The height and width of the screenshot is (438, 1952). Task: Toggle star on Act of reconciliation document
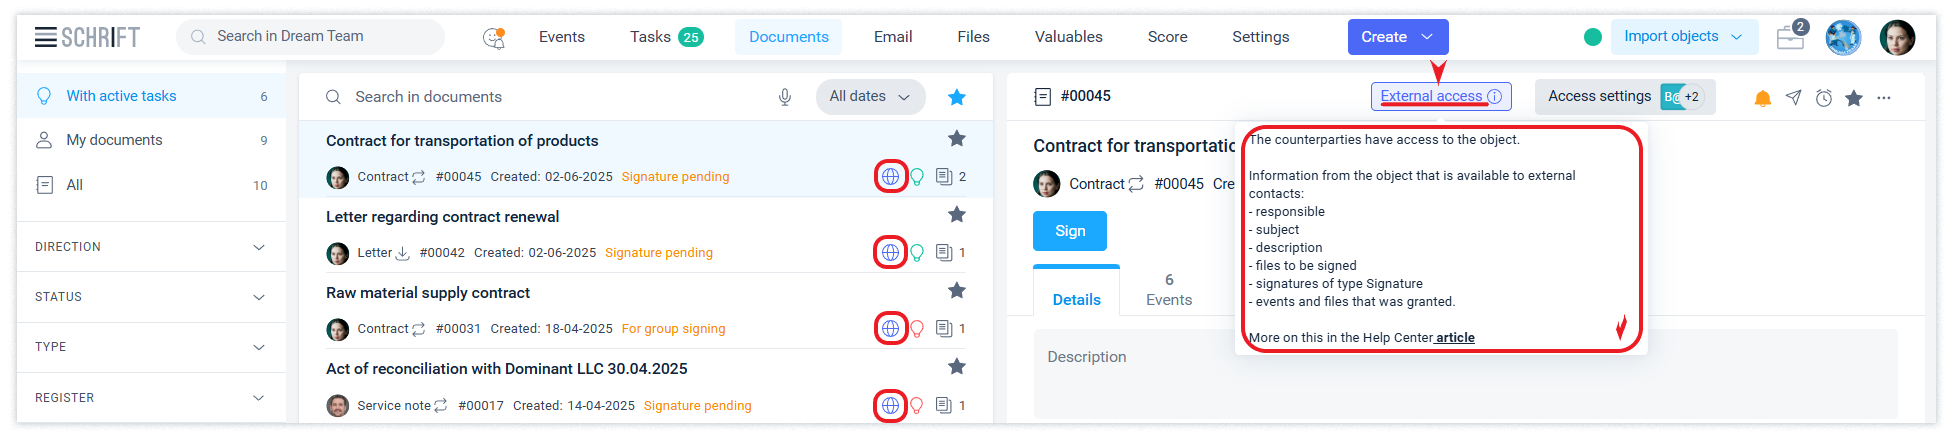point(957,367)
